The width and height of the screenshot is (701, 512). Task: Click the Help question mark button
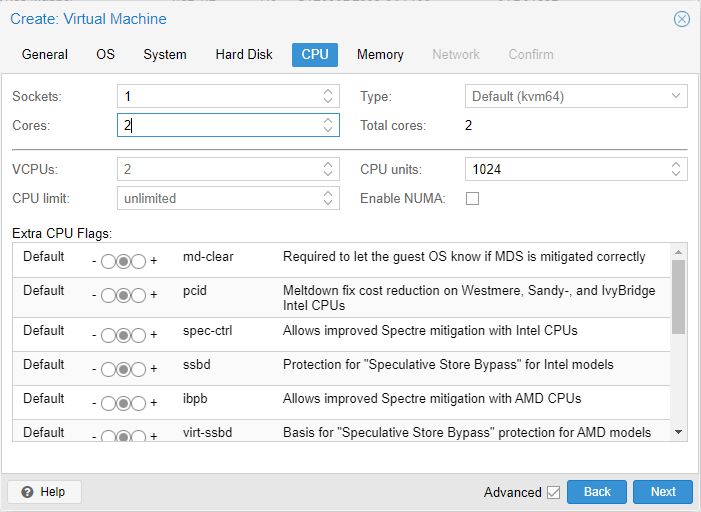pos(44,492)
